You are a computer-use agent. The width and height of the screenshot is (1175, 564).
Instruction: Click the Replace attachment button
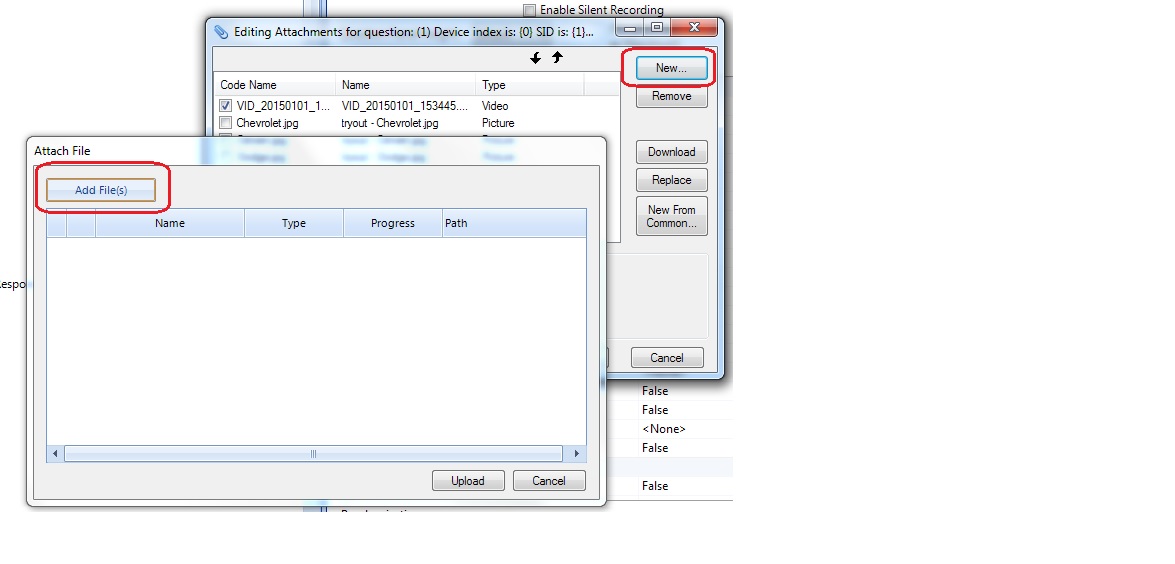pyautogui.click(x=671, y=181)
